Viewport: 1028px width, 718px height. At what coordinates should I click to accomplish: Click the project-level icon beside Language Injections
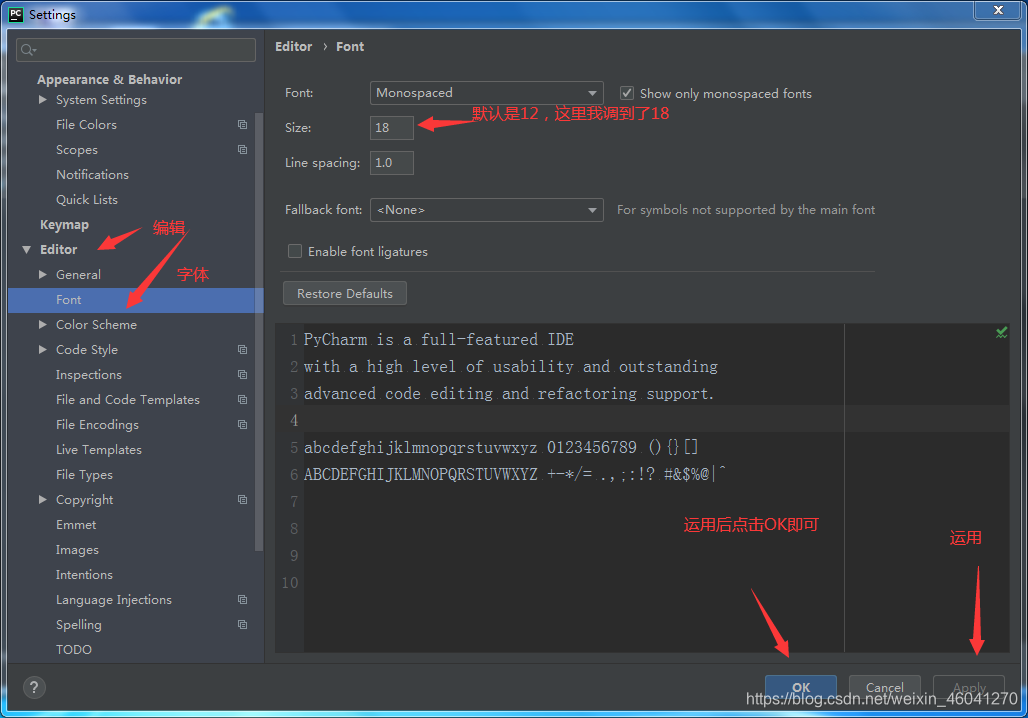[243, 599]
